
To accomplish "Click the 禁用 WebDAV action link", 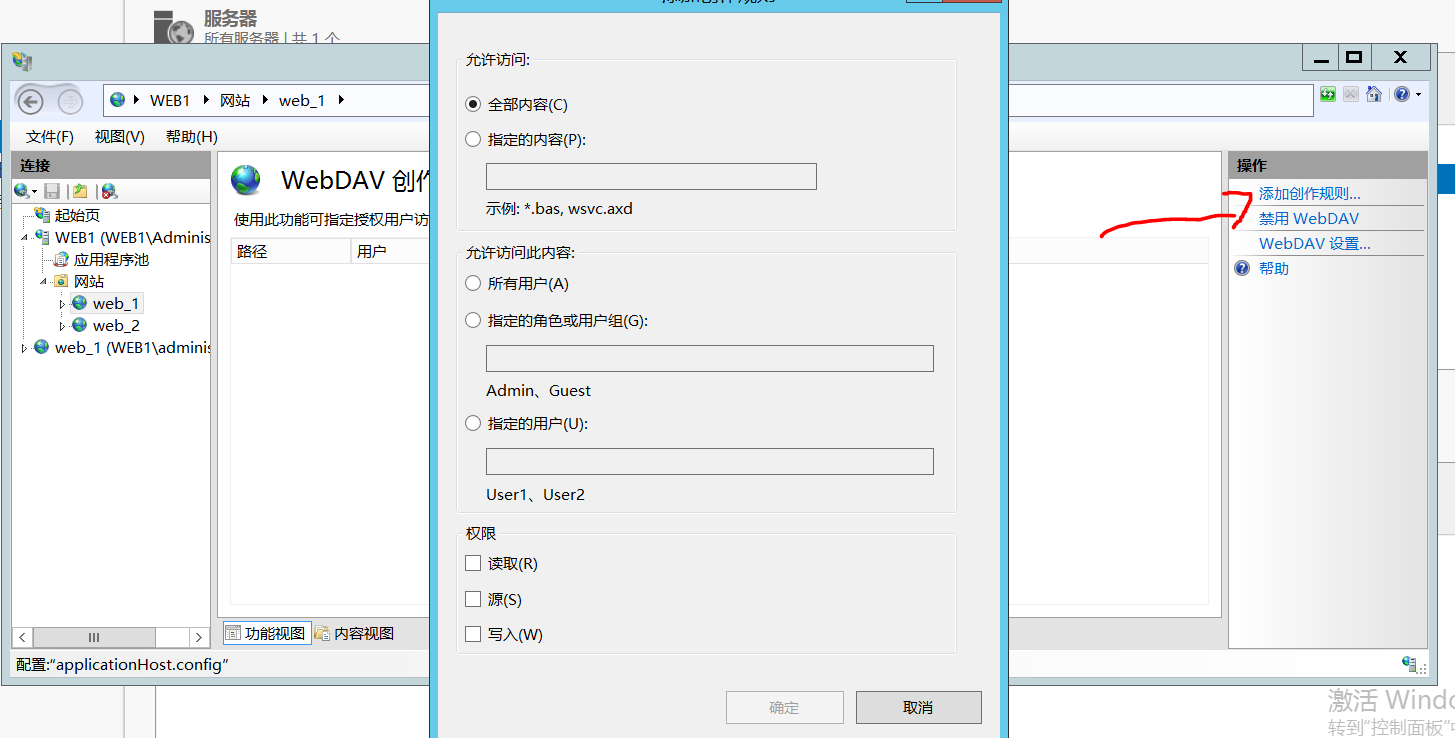I will pyautogui.click(x=1309, y=218).
